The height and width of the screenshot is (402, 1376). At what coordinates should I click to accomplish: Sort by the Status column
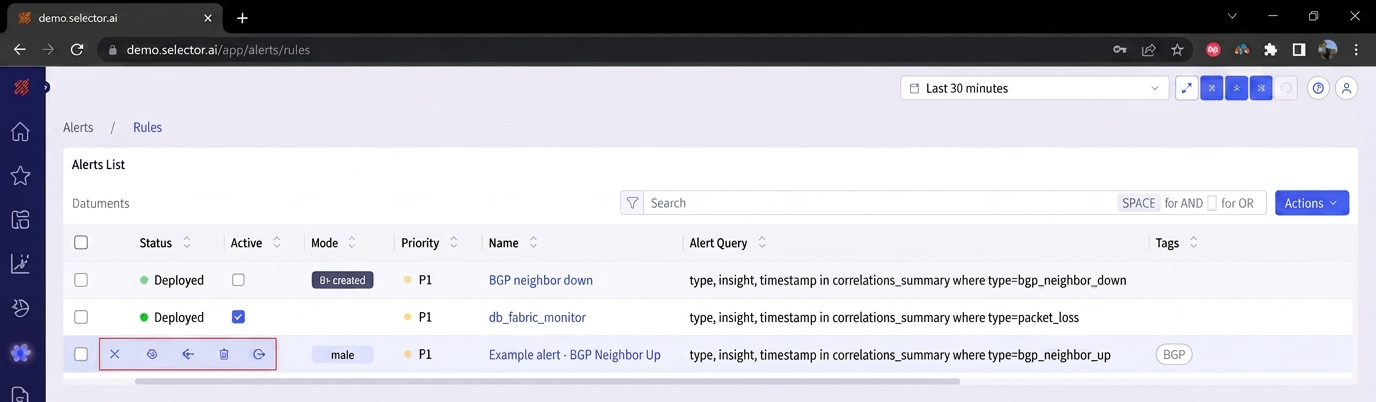[186, 243]
